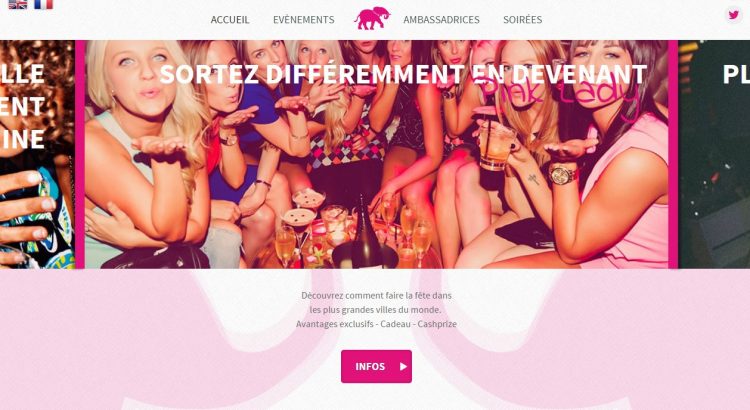
Task: Select the French flag language icon
Action: point(44,4)
